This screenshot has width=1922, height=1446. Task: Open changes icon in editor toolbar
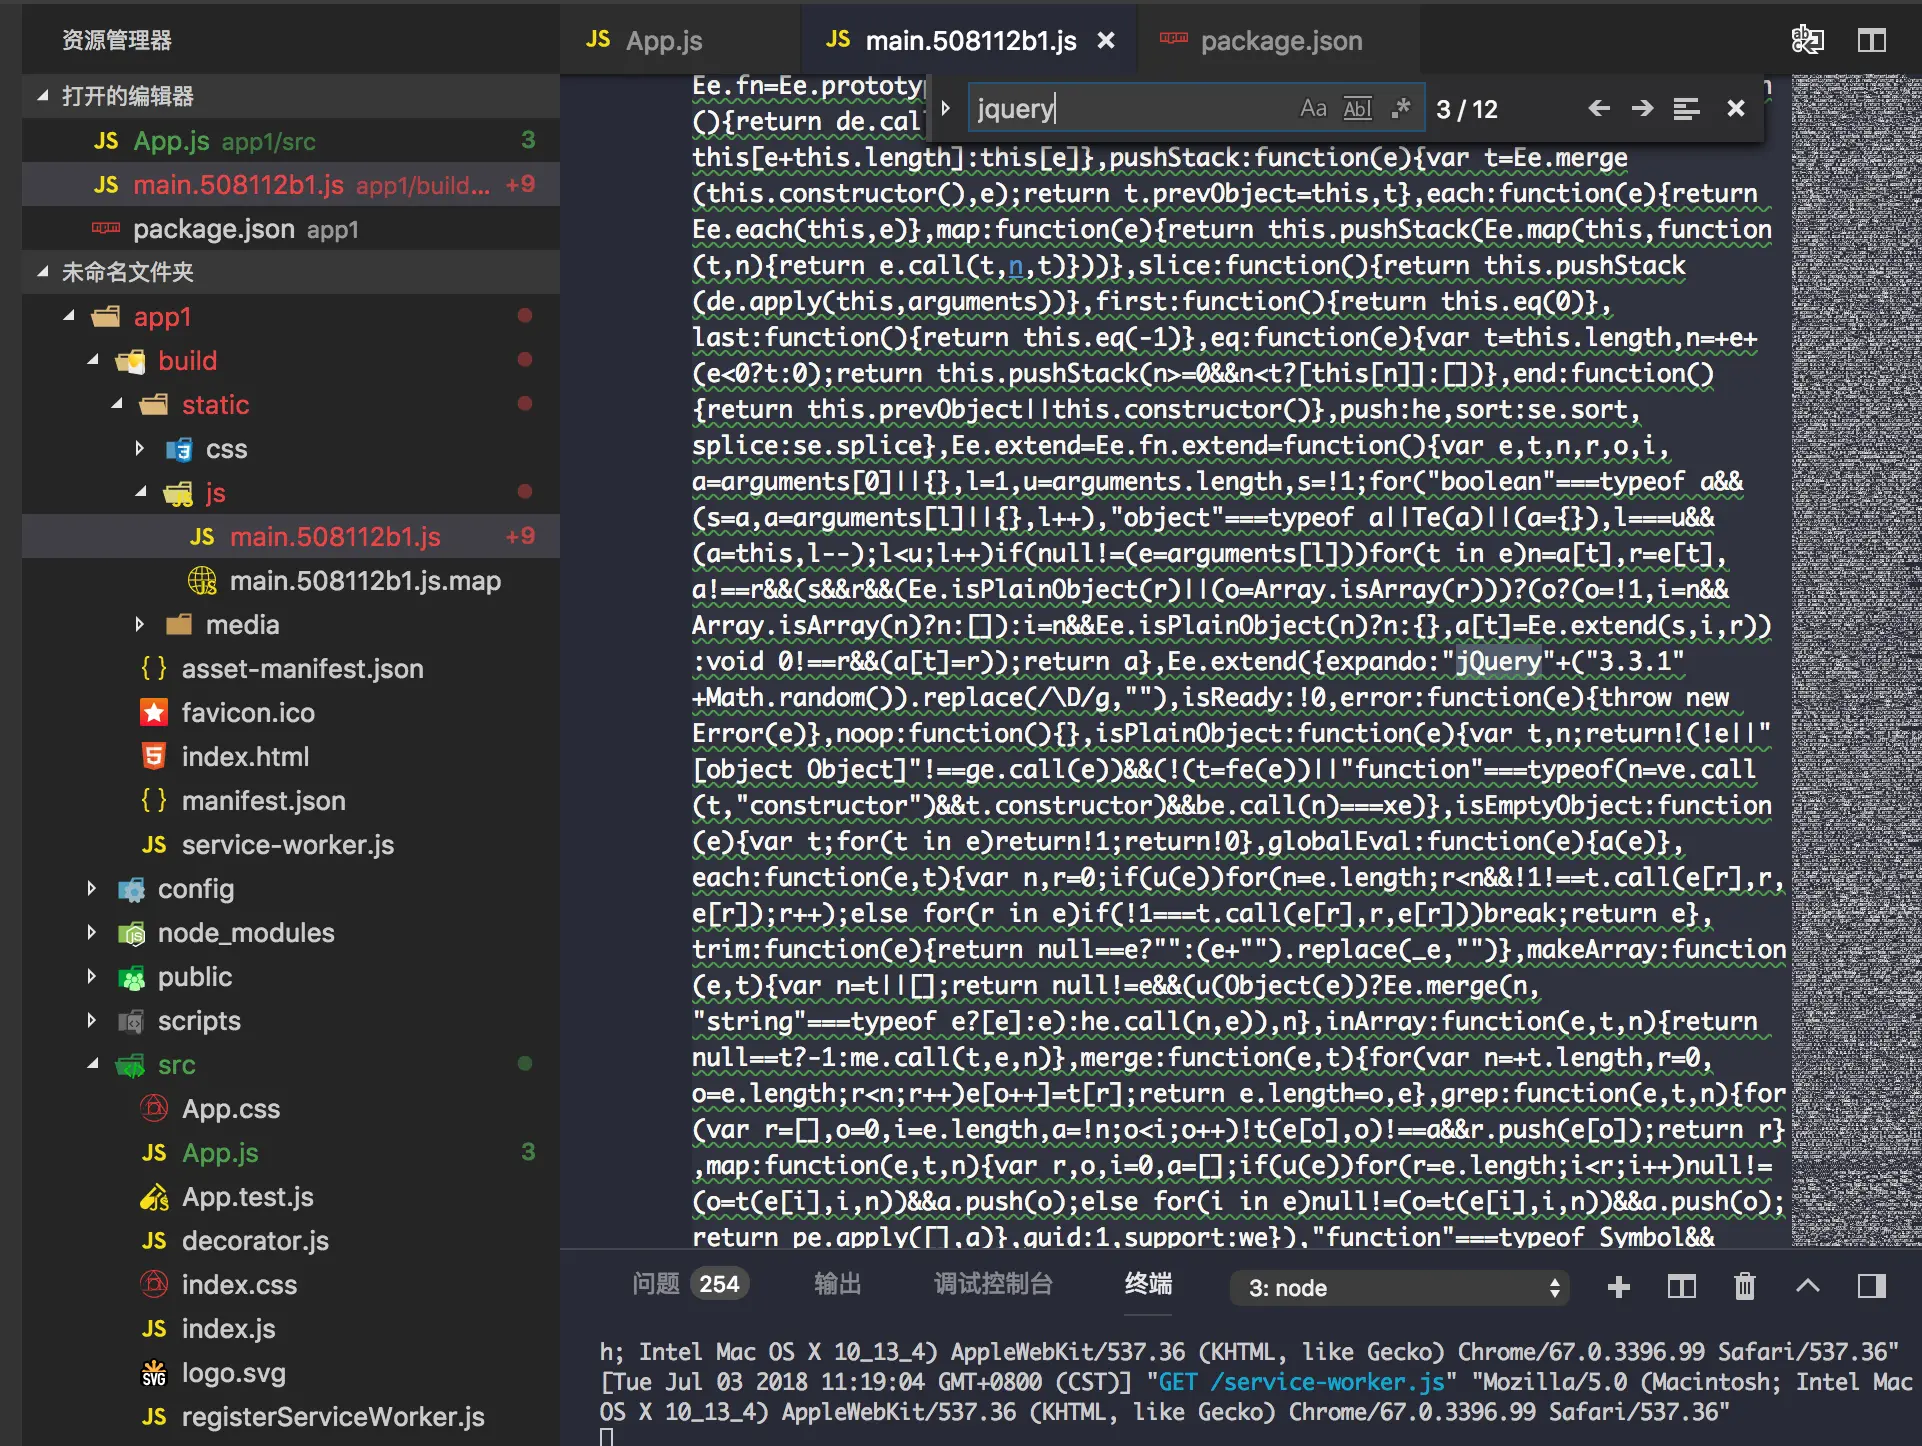coord(1807,41)
